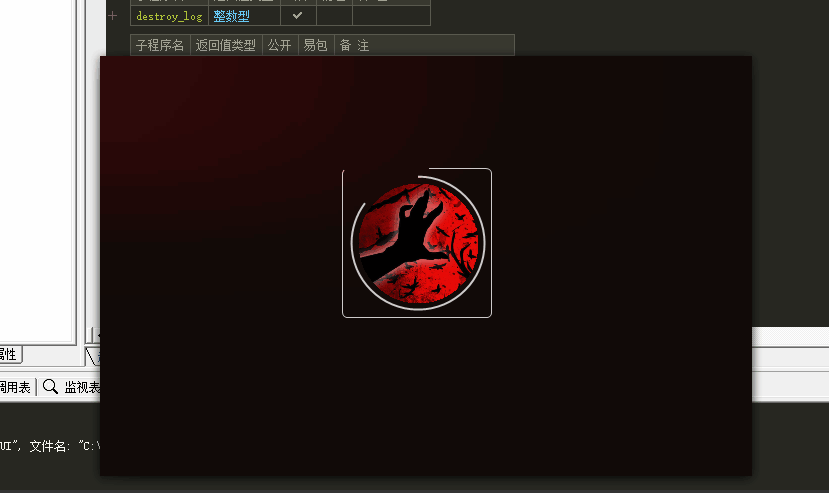Click the 子程序名 column header
829x493 pixels.
160,45
